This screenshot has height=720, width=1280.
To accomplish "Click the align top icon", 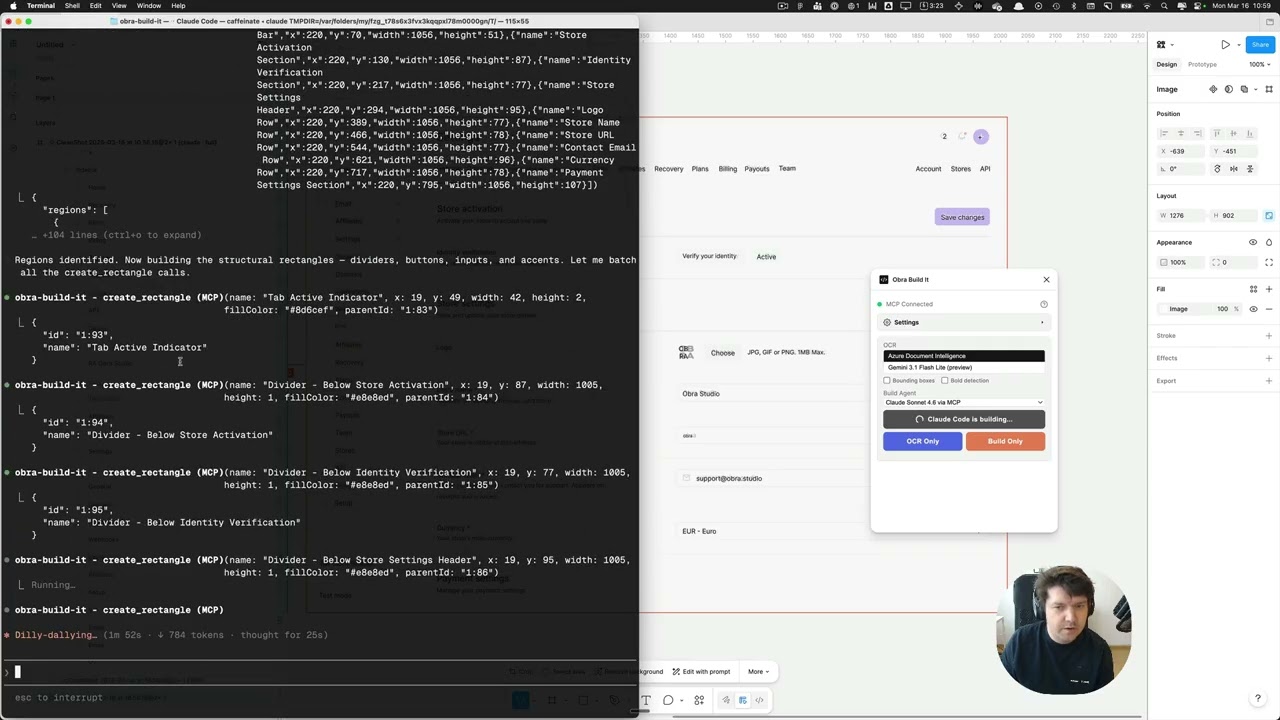I will pyautogui.click(x=1217, y=133).
